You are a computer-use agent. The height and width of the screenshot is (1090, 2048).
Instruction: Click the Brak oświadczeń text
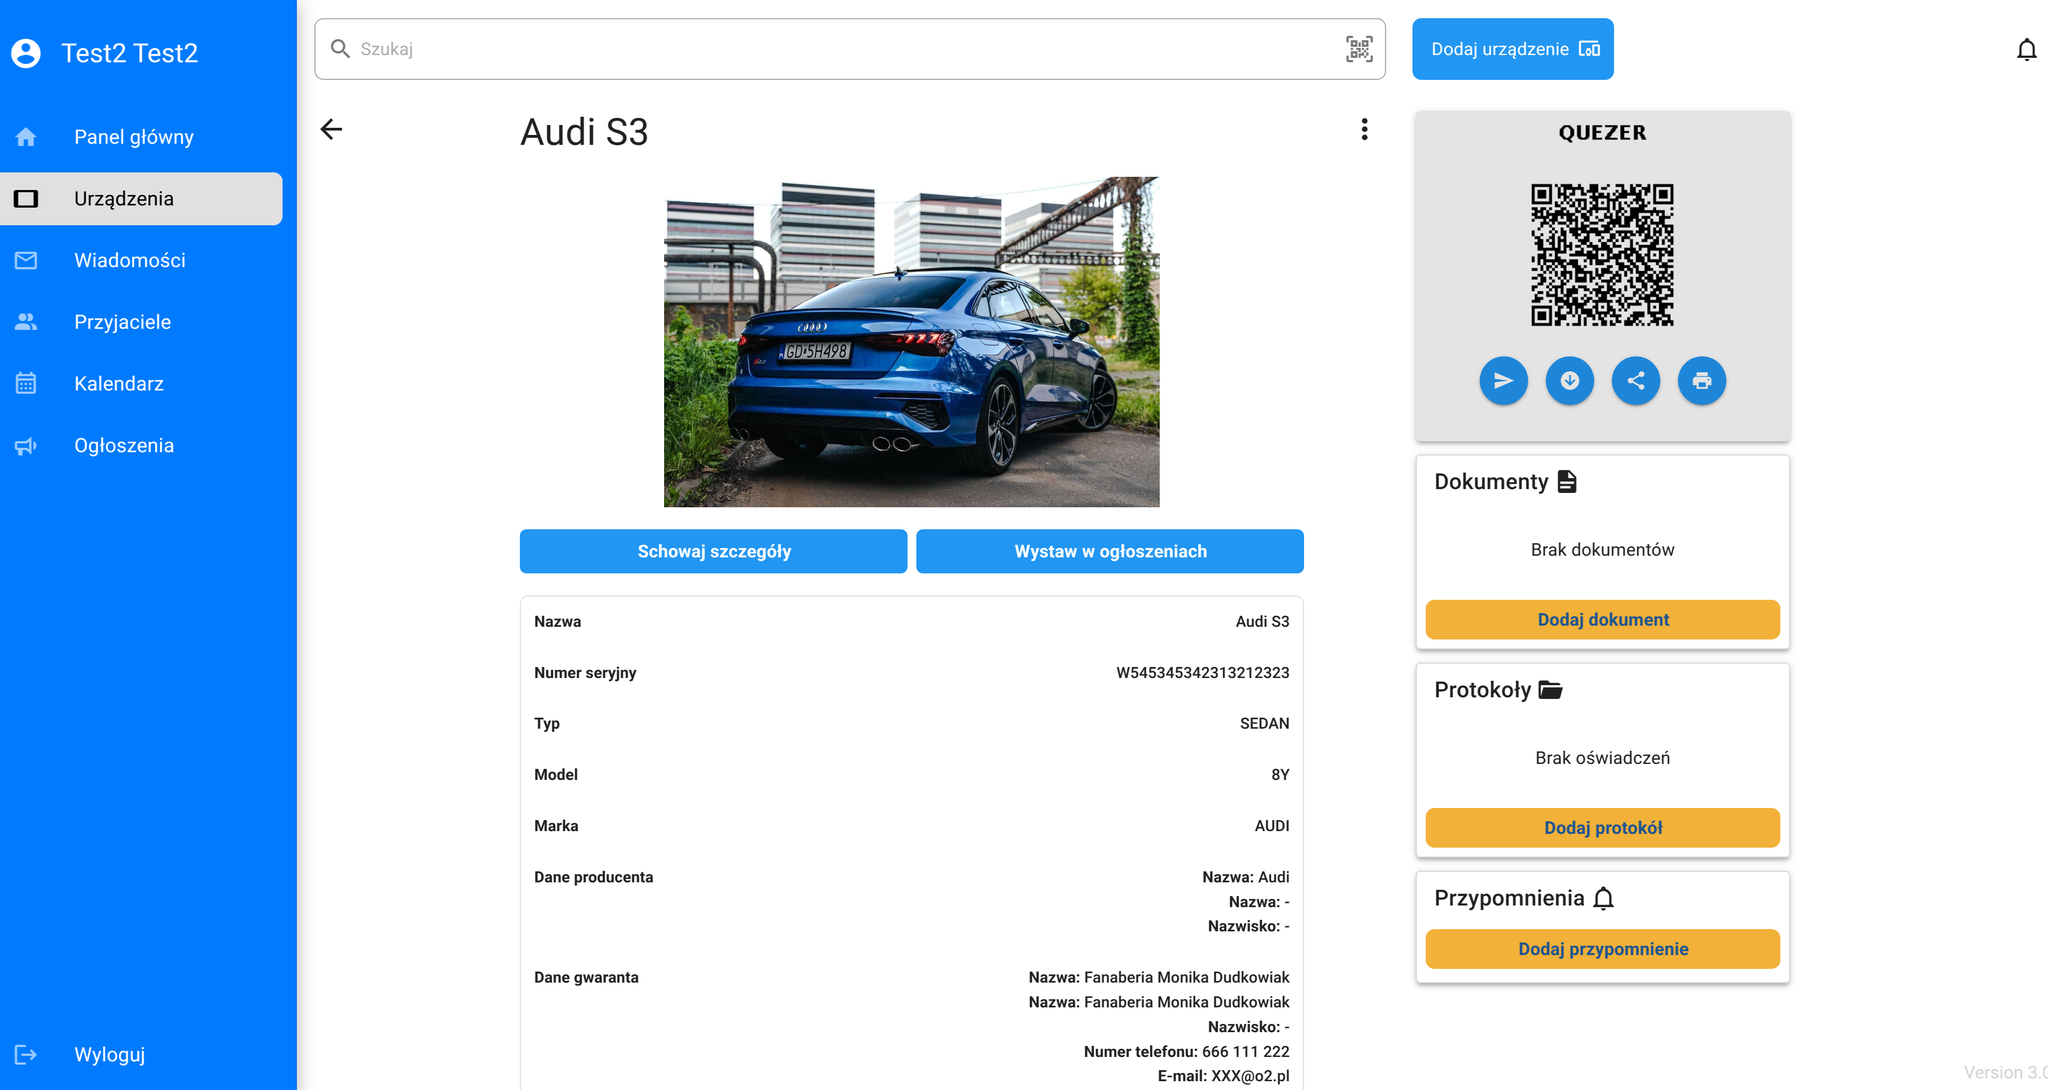1602,758
